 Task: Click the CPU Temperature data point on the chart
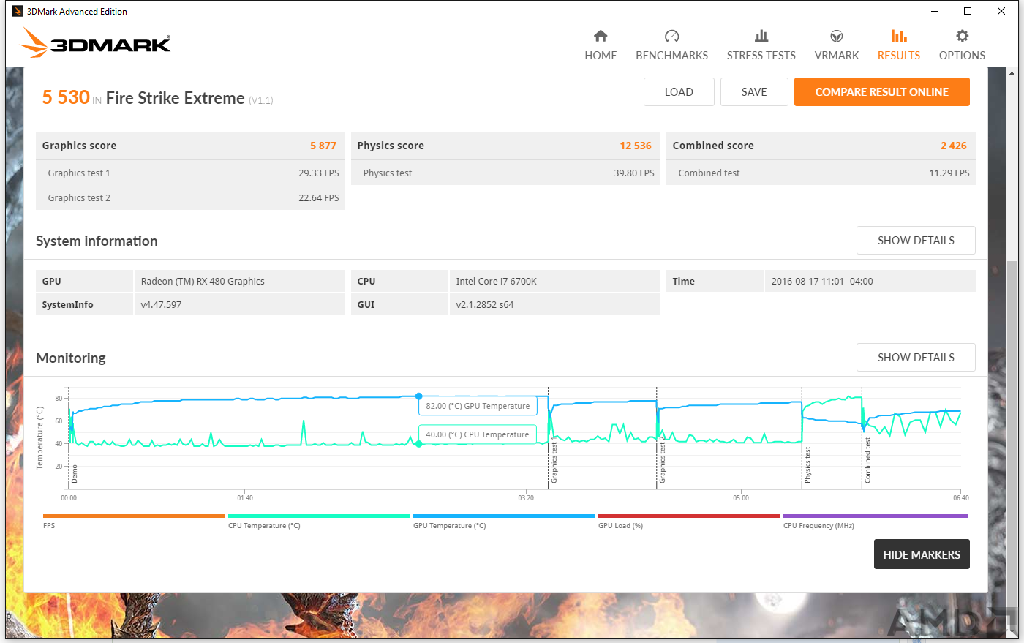(419, 444)
